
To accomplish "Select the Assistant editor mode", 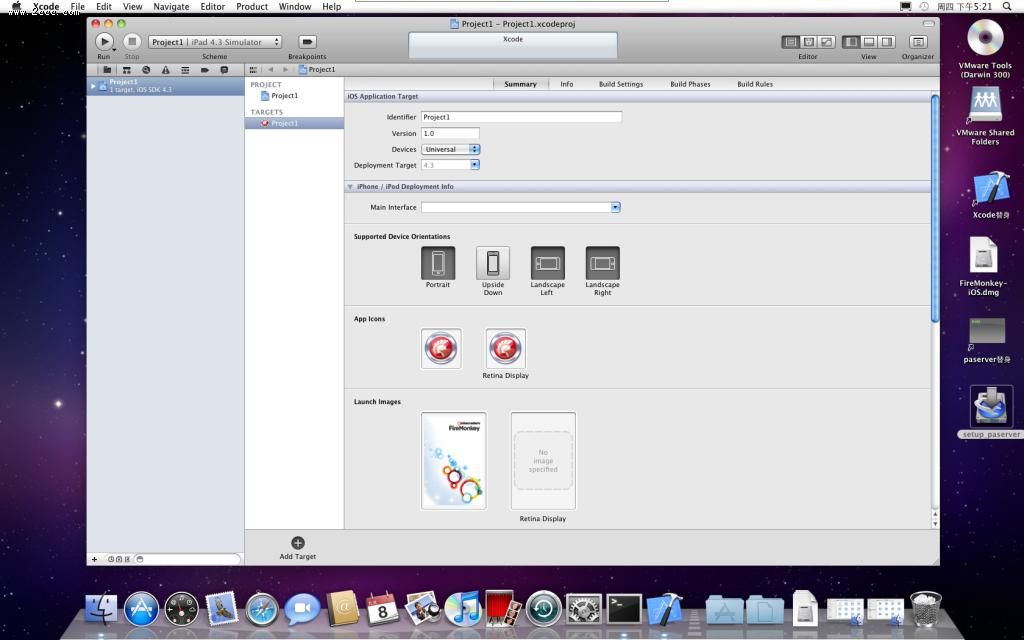I will click(808, 42).
